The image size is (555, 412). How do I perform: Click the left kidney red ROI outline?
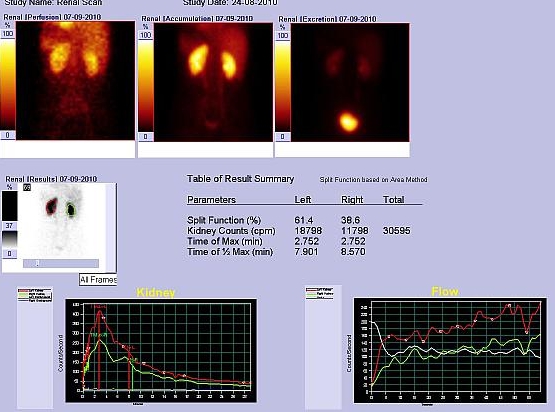click(x=52, y=207)
